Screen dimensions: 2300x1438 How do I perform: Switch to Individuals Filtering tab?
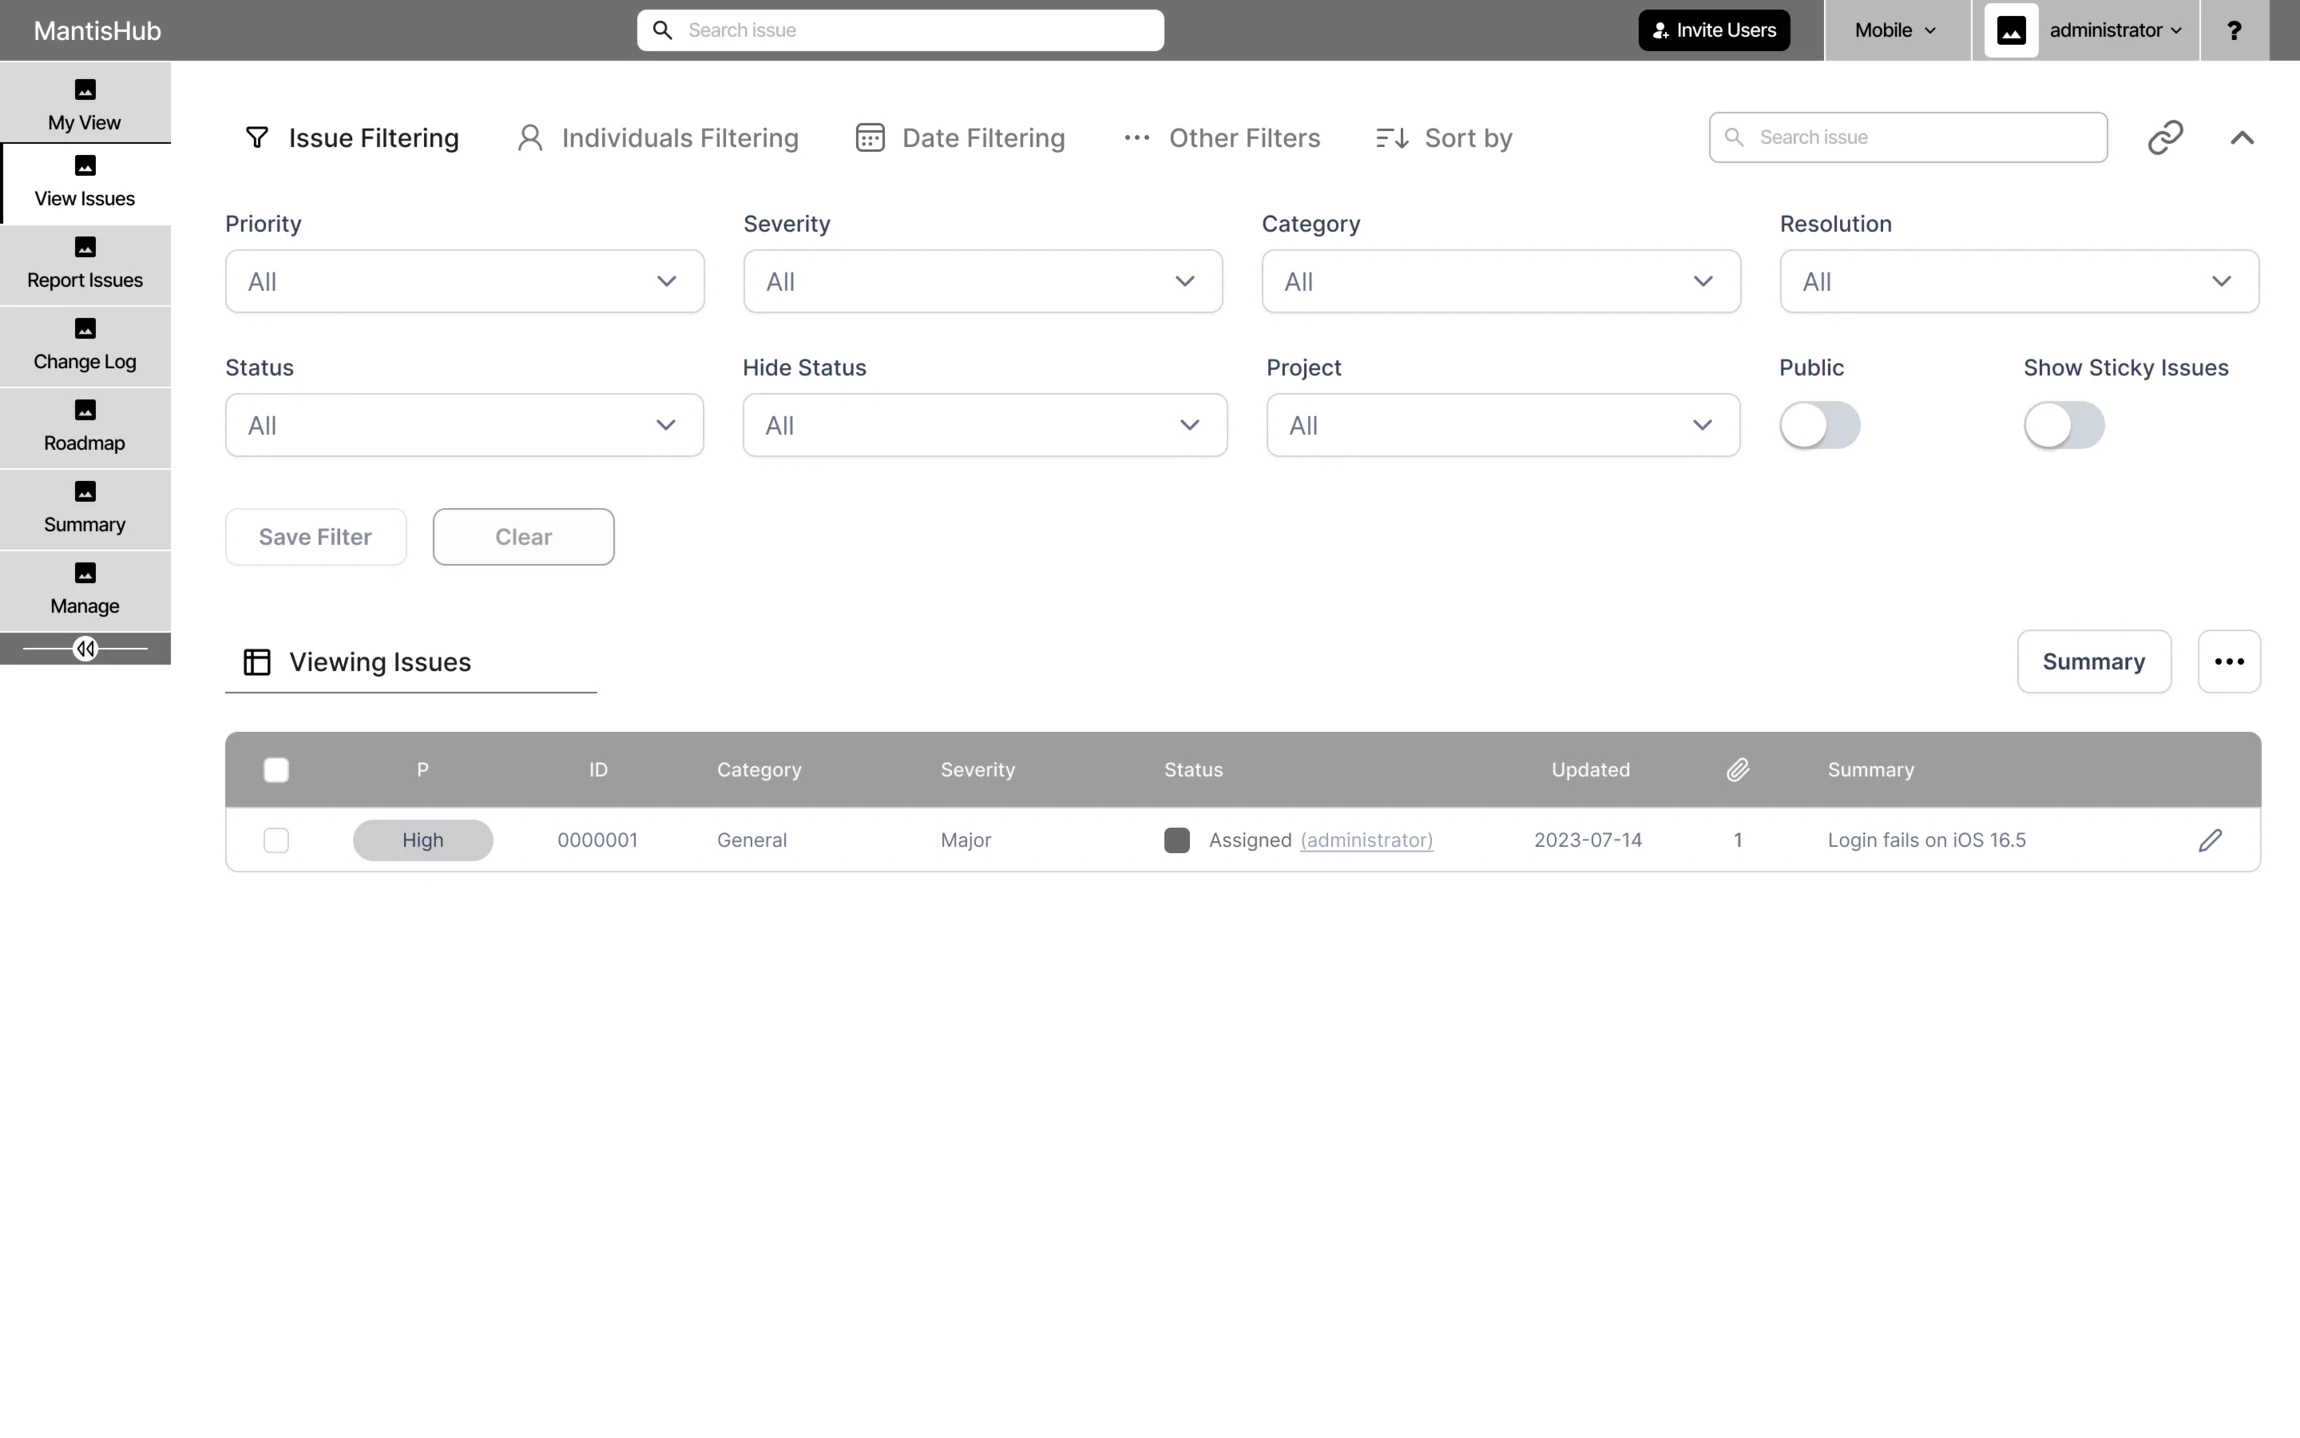(x=657, y=138)
